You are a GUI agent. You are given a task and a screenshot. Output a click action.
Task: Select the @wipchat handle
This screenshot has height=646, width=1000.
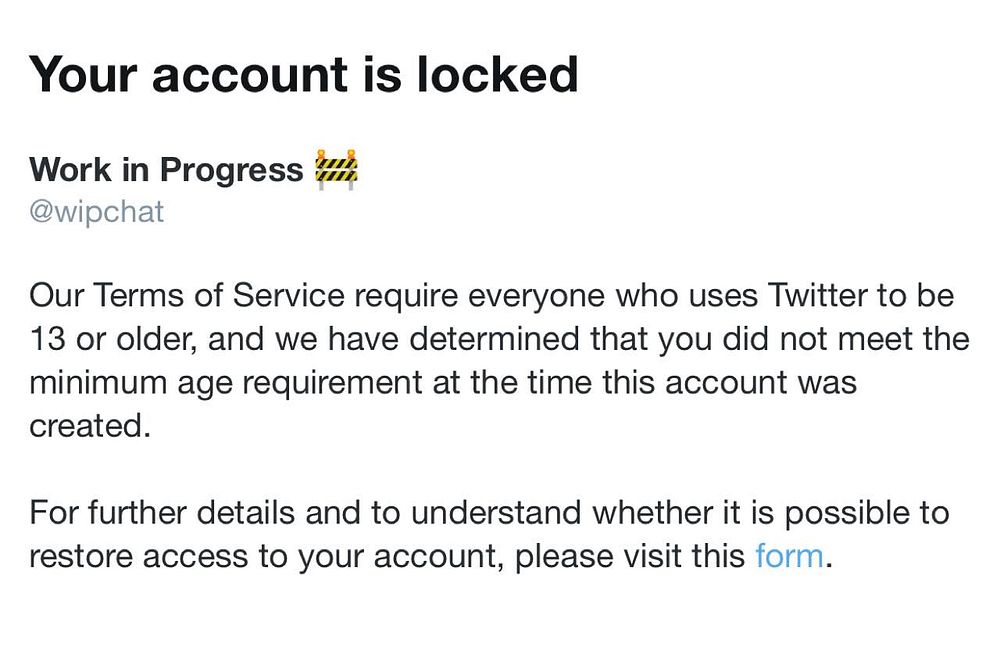pyautogui.click(x=97, y=212)
